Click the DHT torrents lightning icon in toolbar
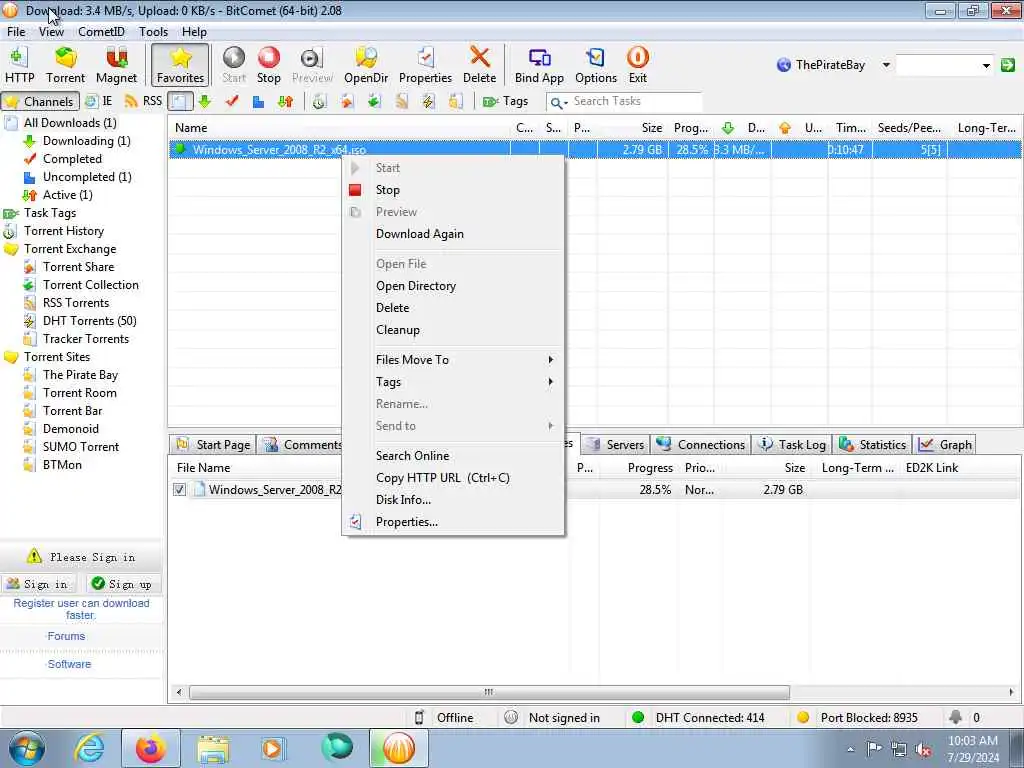The height and width of the screenshot is (768, 1024). (x=428, y=101)
